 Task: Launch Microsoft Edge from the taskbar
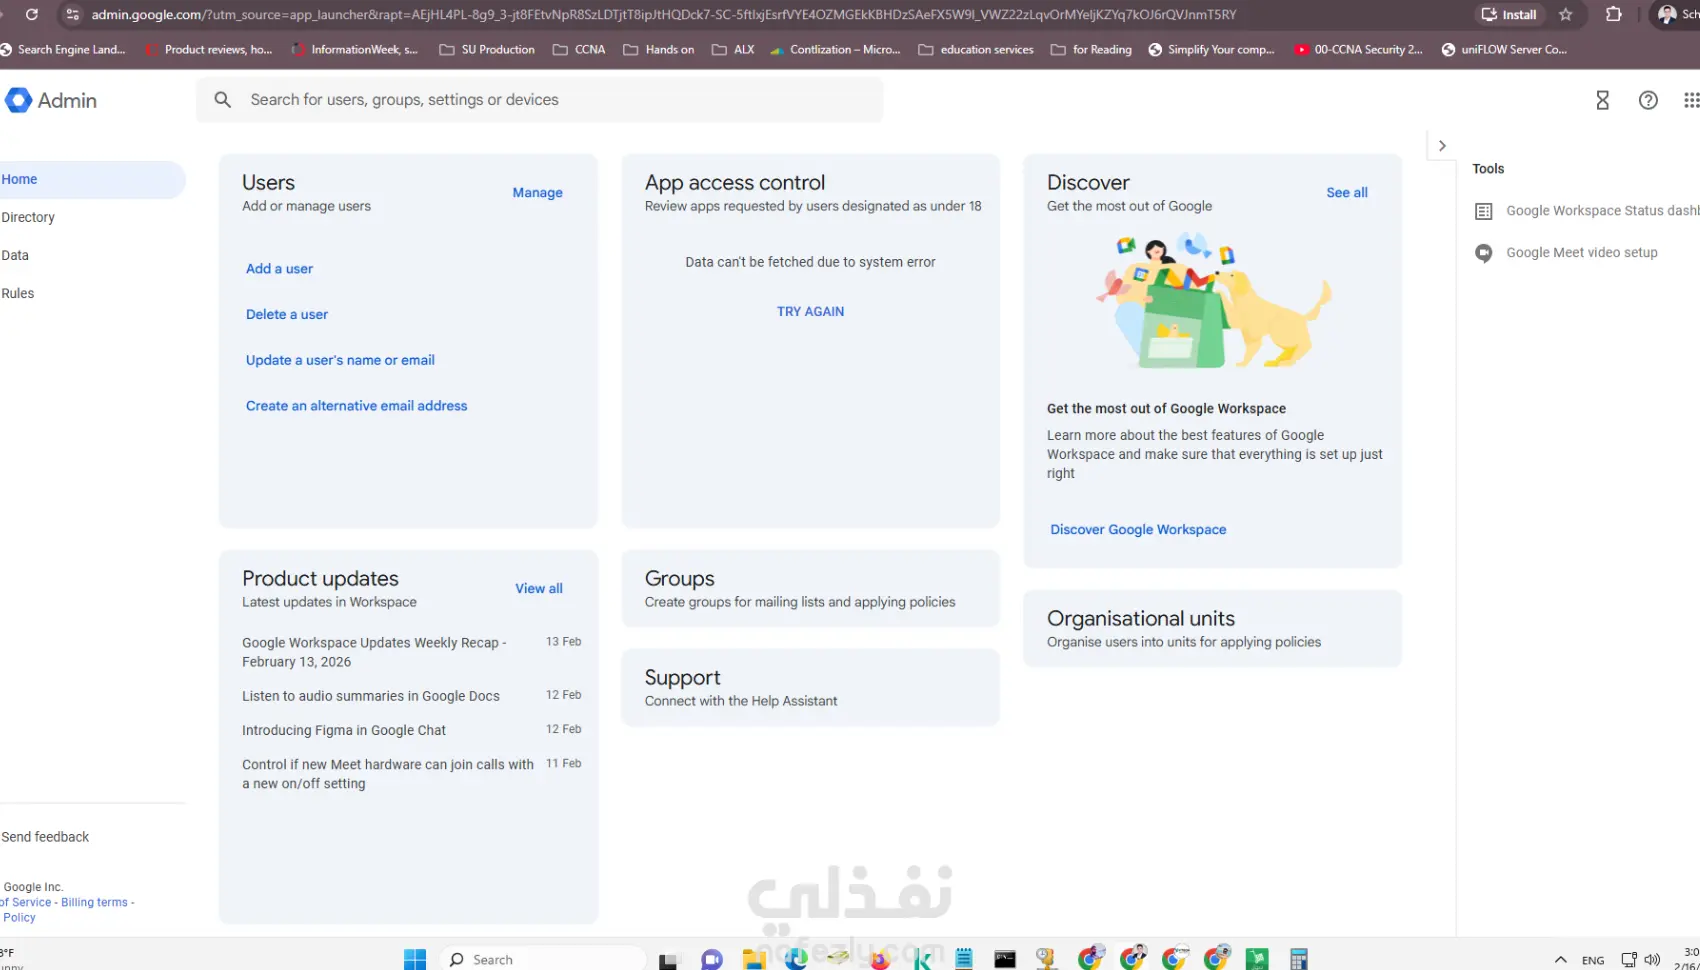796,959
